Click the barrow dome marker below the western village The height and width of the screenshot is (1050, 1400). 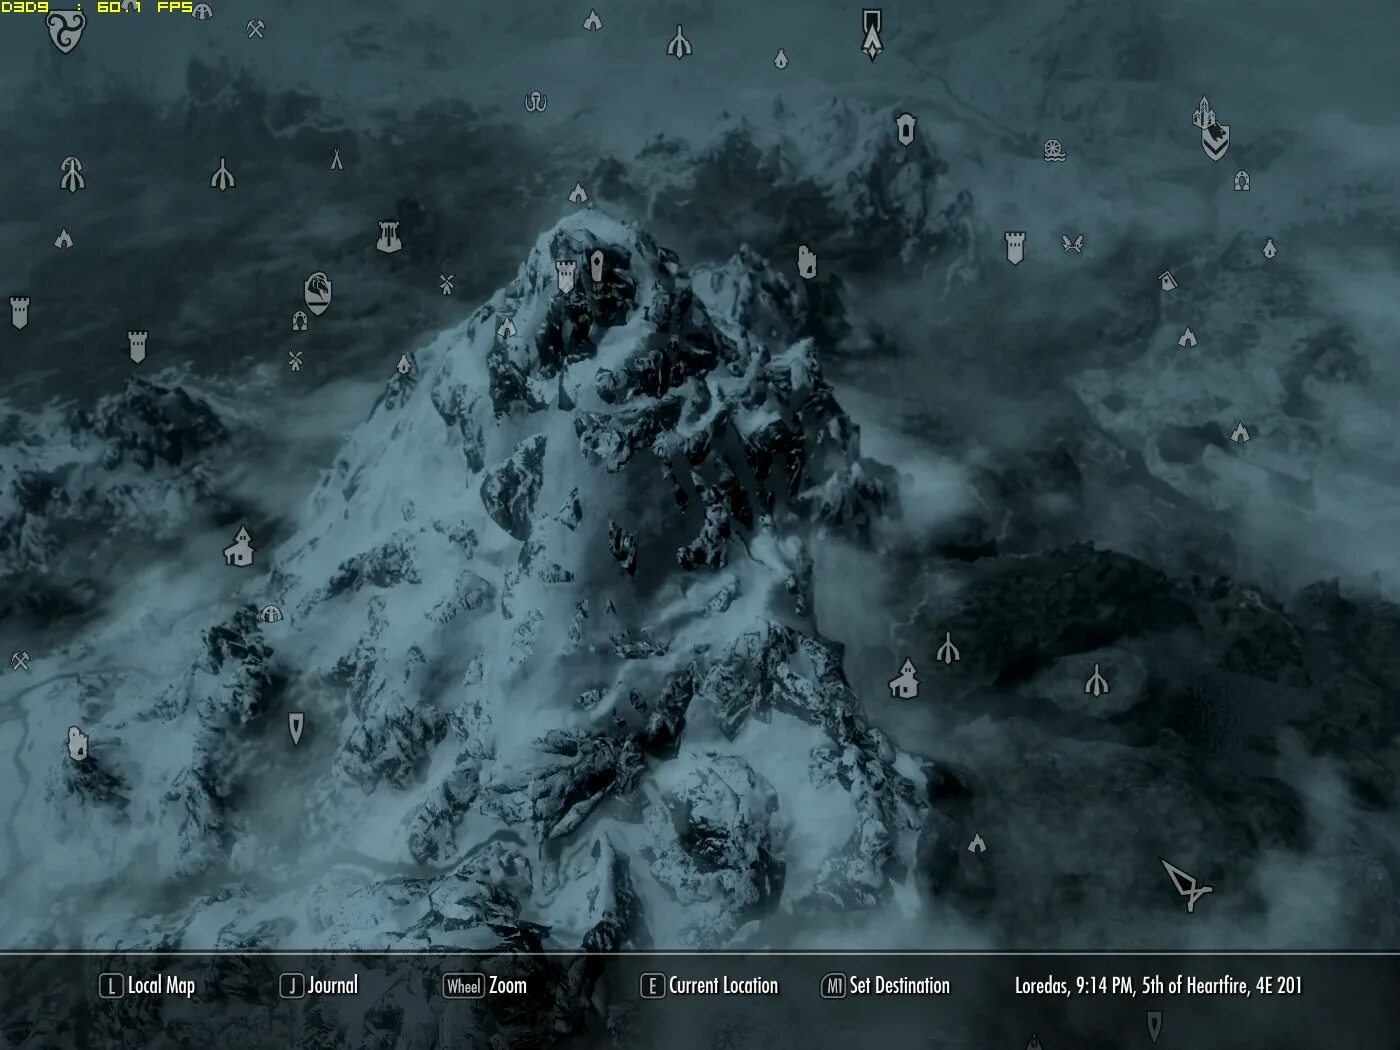coord(271,613)
